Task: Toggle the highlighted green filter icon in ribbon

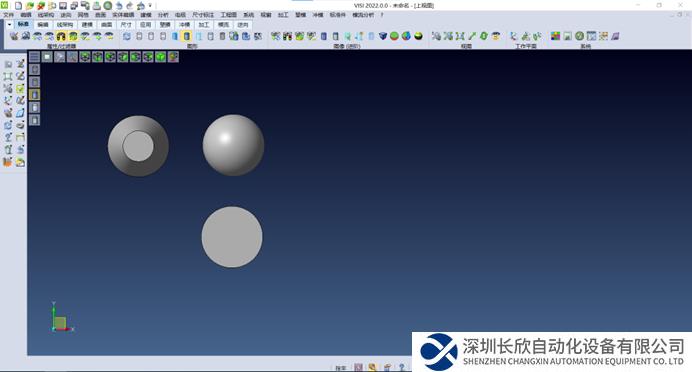Action: 73,36
